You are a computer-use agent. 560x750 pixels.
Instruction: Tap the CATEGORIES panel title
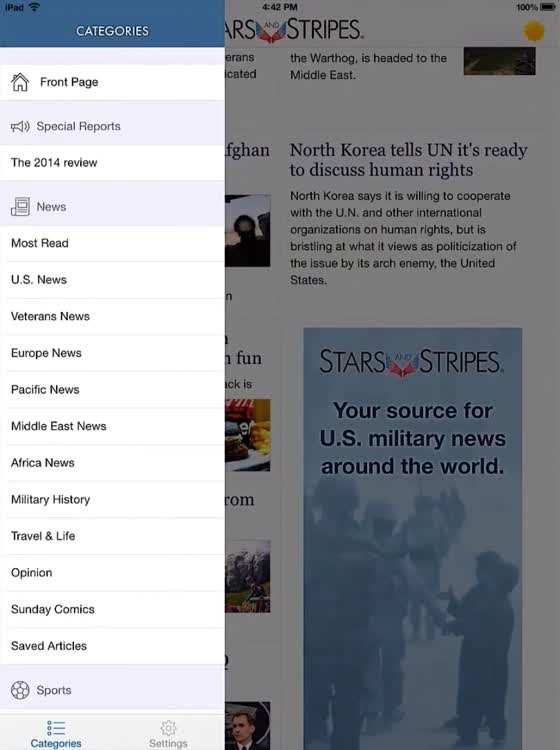[x=112, y=31]
